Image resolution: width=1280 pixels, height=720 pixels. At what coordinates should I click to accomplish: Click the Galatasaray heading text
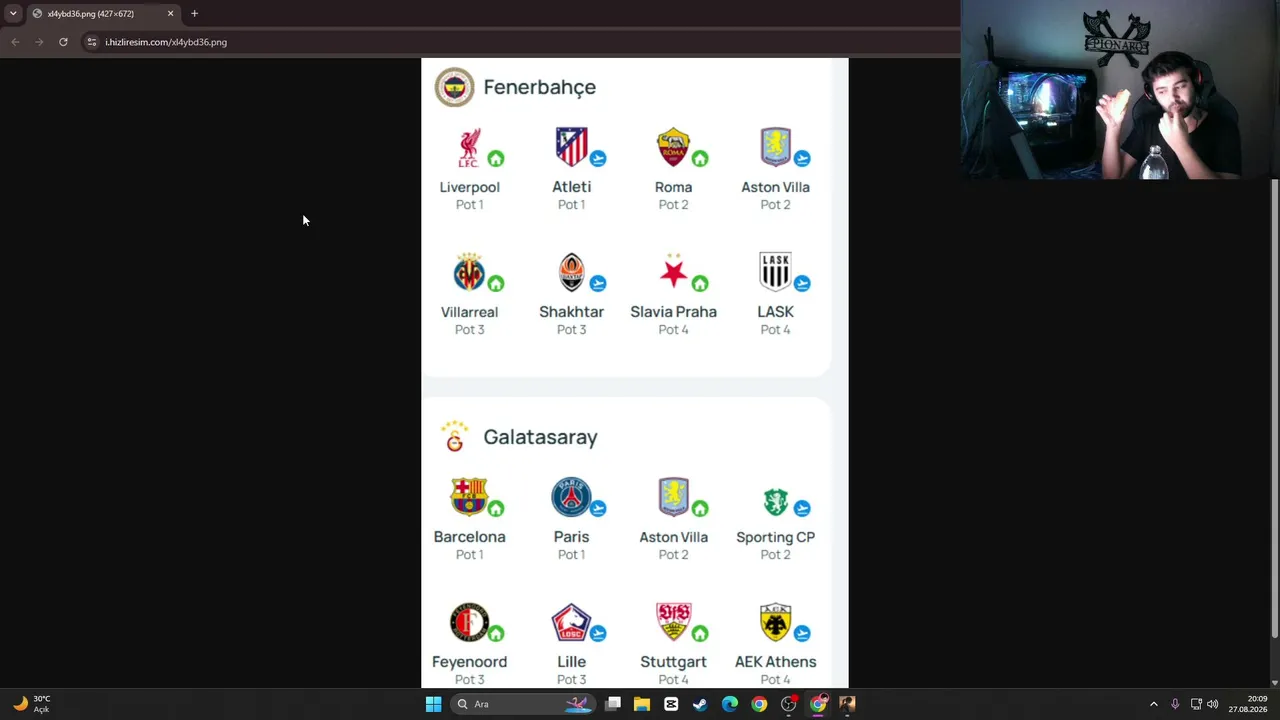(x=540, y=437)
